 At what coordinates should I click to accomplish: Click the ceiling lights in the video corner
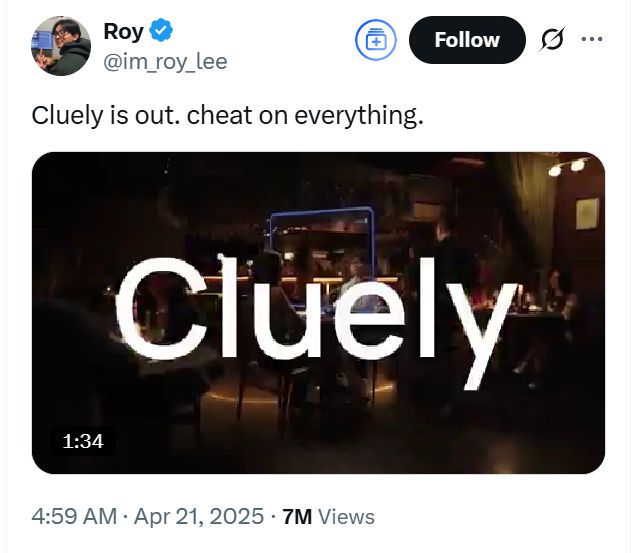point(566,168)
